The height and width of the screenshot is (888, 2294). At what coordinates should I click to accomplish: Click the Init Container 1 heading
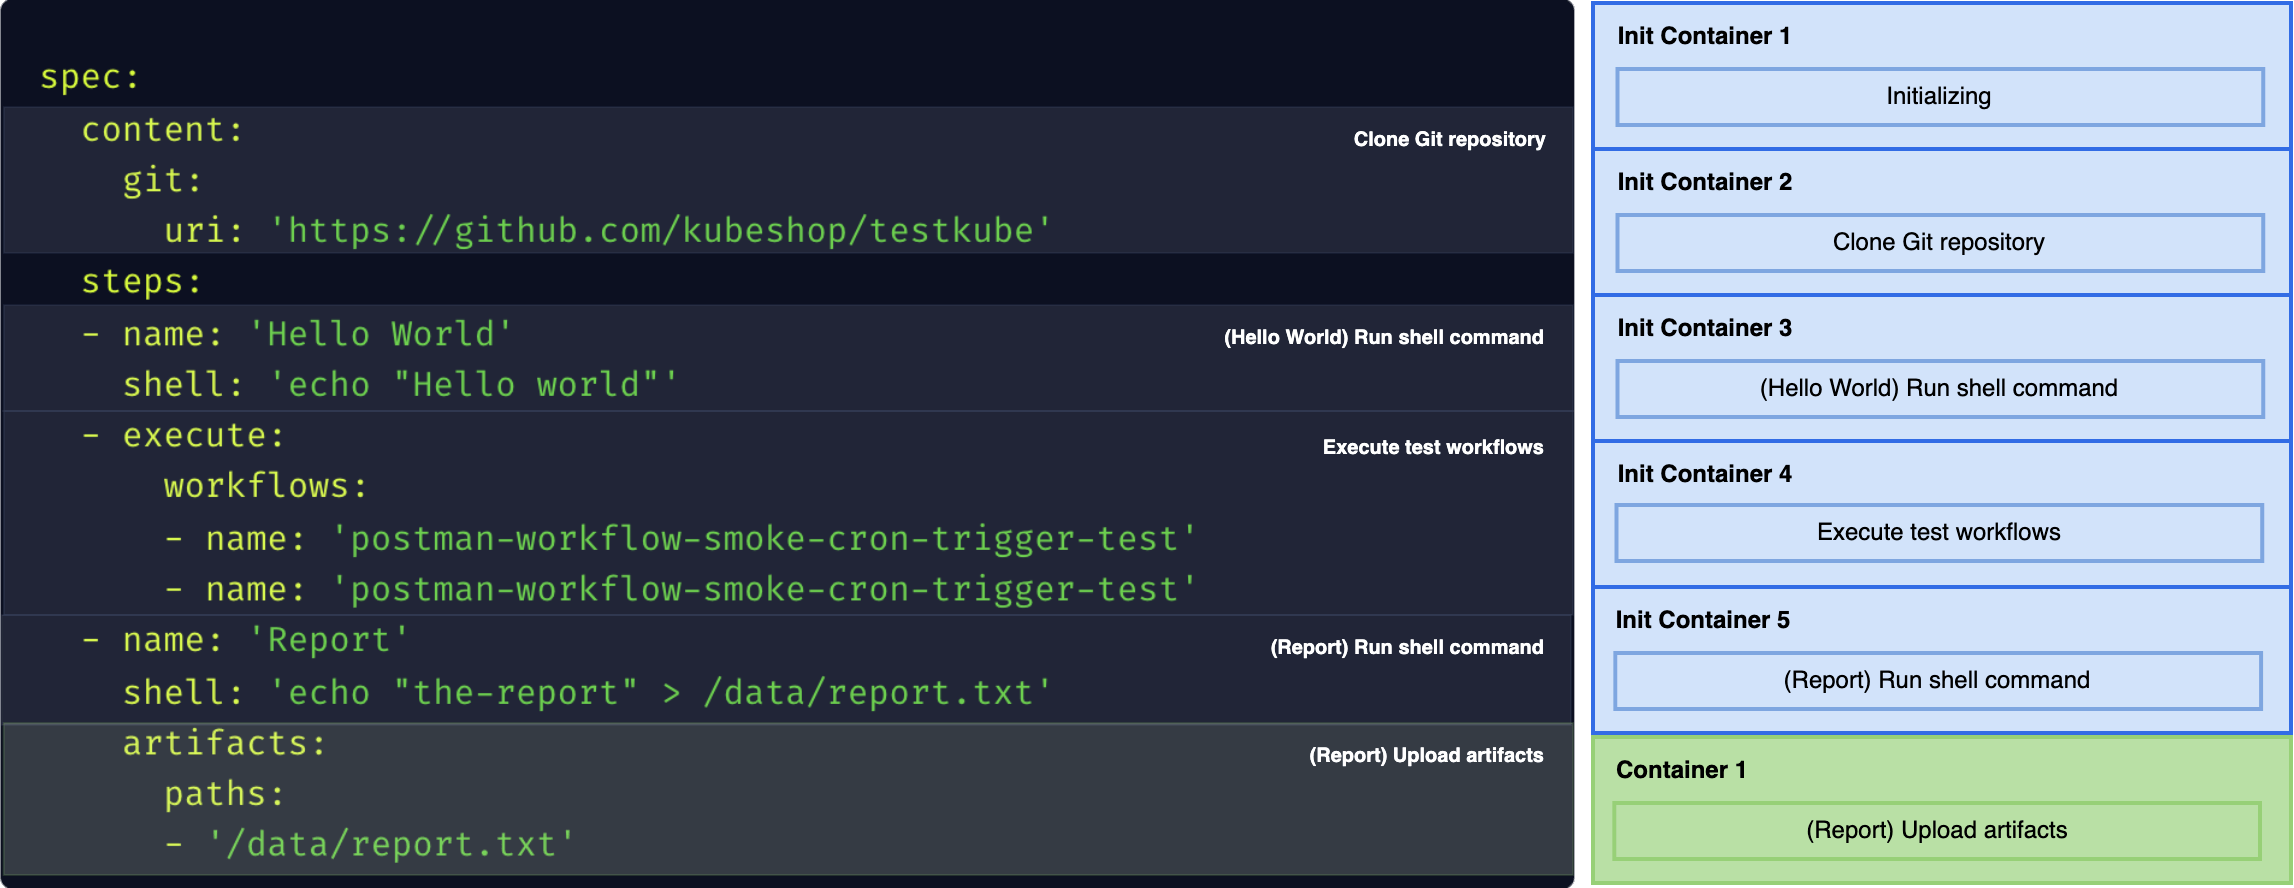pyautogui.click(x=1704, y=37)
